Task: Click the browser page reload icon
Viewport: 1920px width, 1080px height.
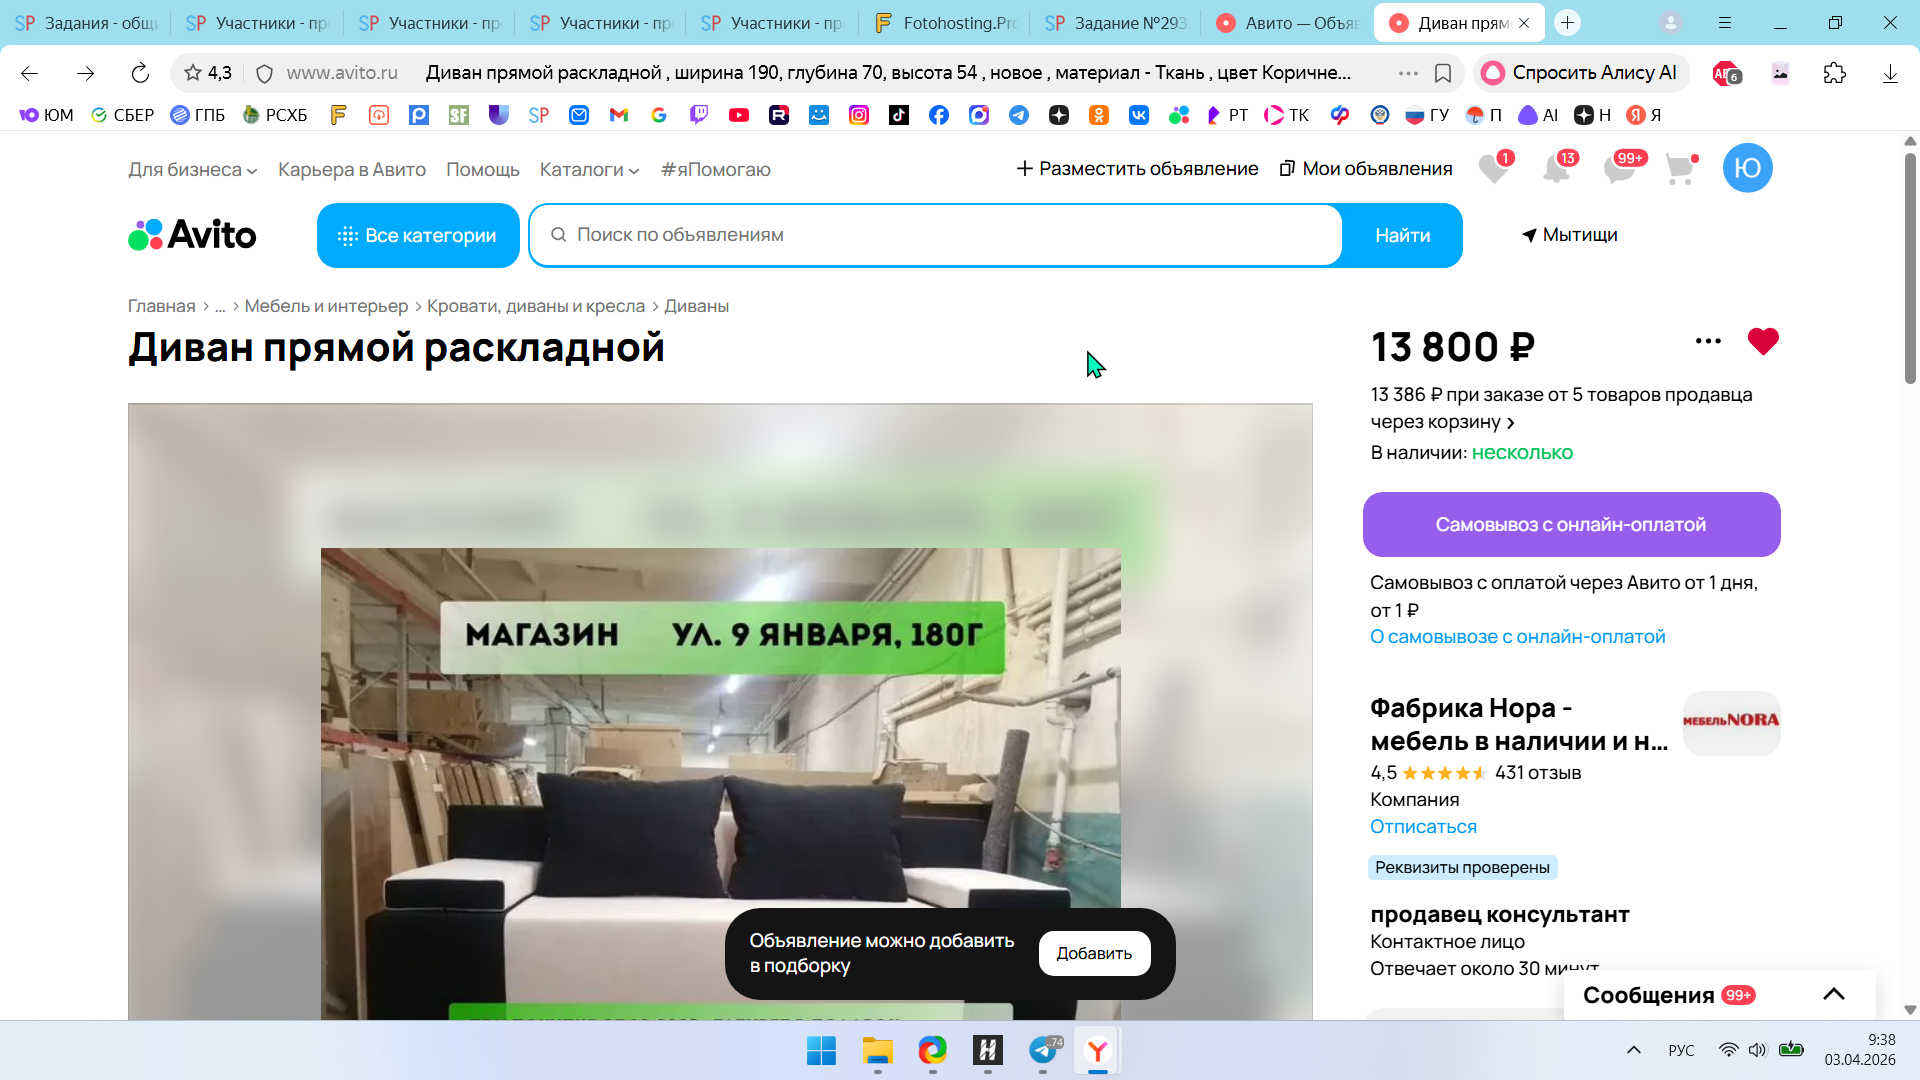Action: [x=140, y=73]
